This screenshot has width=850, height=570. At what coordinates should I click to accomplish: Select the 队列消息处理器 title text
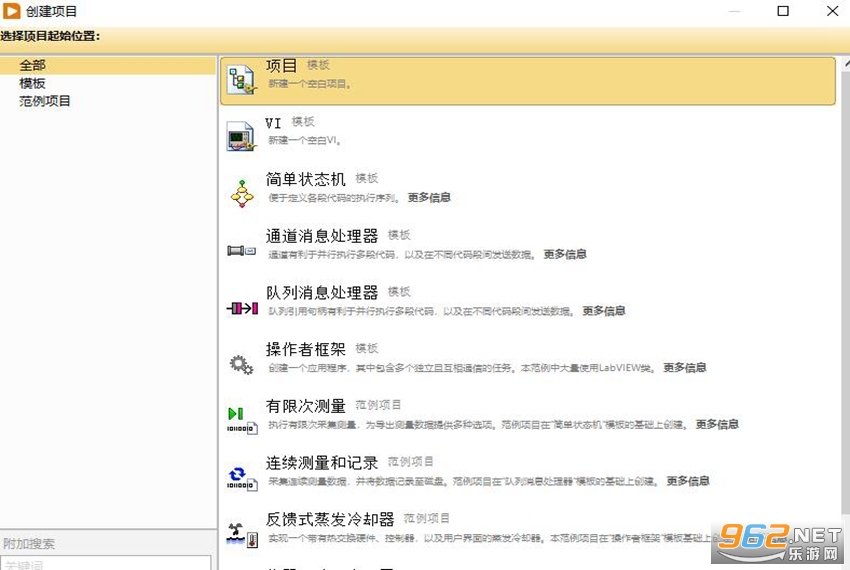322,293
